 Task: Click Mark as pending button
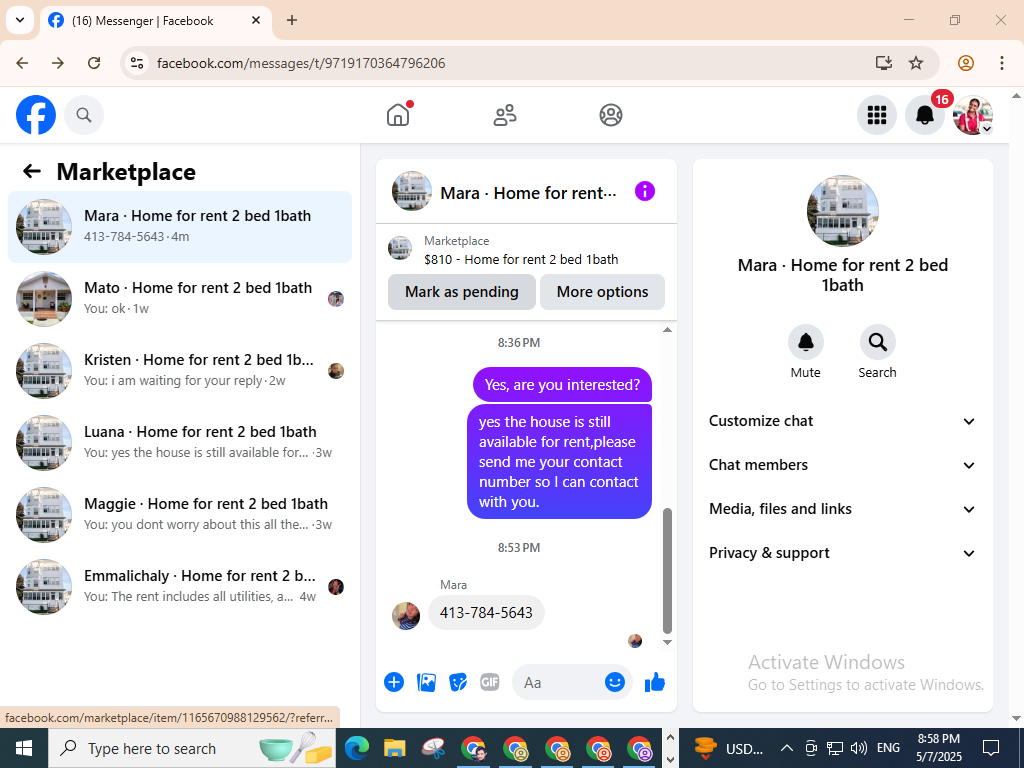point(462,292)
